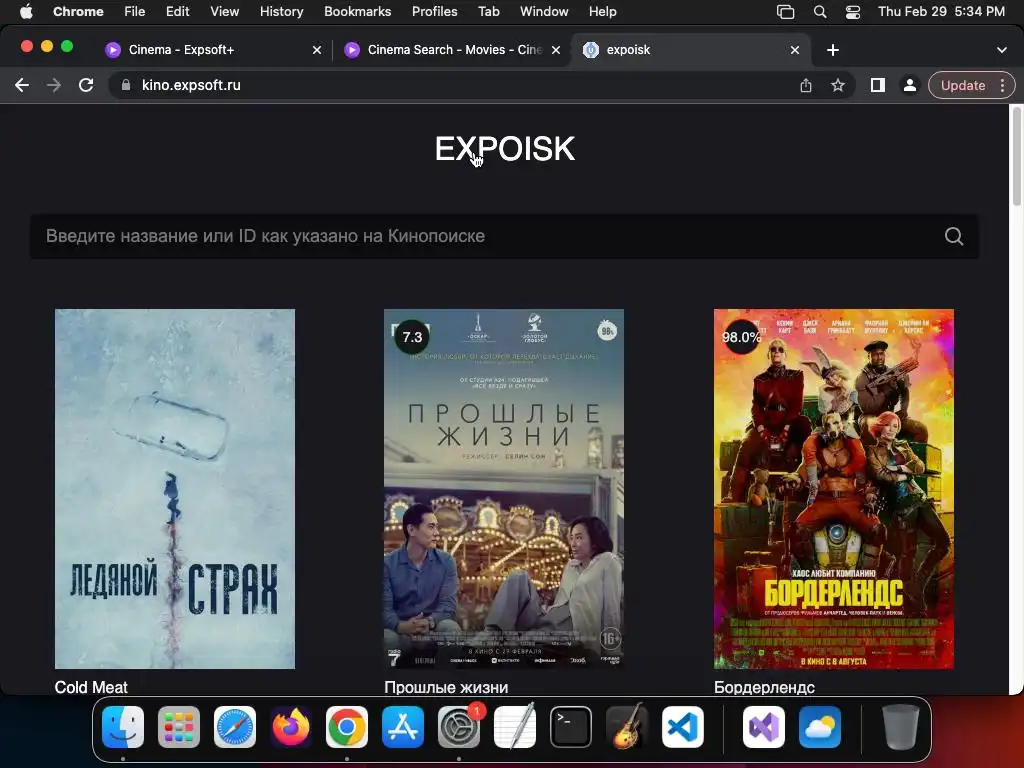Open a new tab with plus button
This screenshot has width=1024, height=768.
point(833,50)
